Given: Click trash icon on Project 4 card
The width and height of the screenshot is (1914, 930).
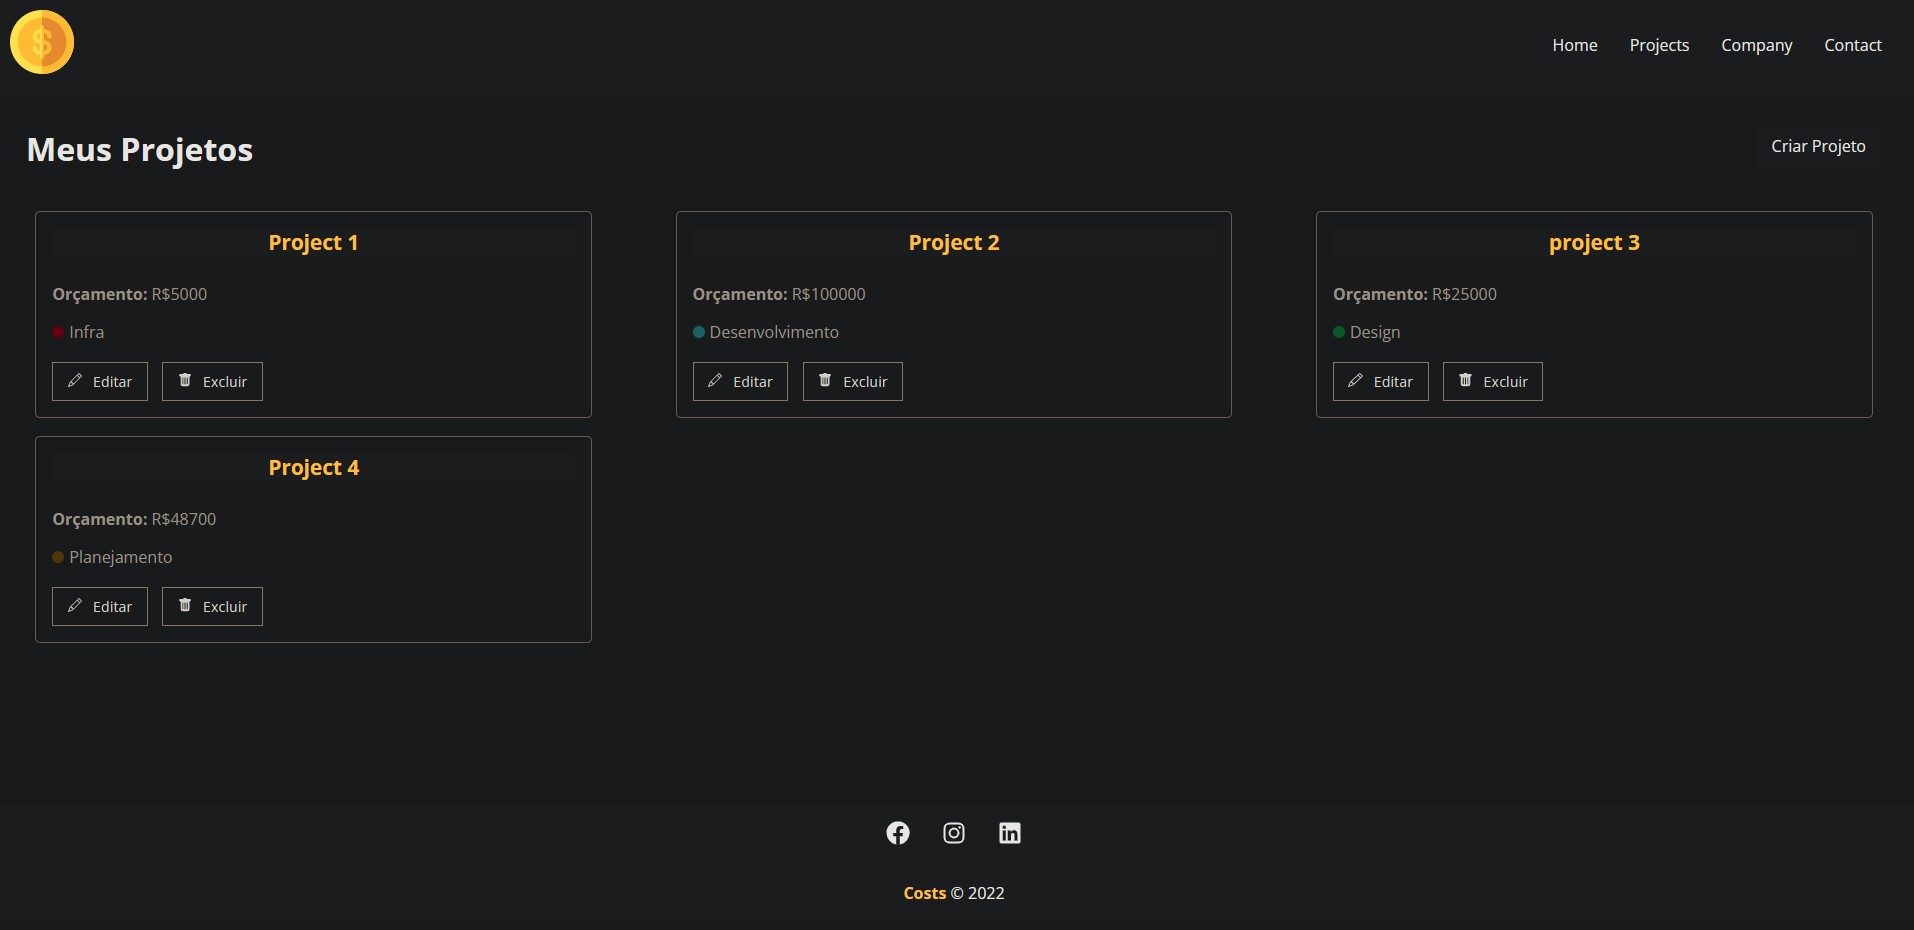Looking at the screenshot, I should click(185, 605).
